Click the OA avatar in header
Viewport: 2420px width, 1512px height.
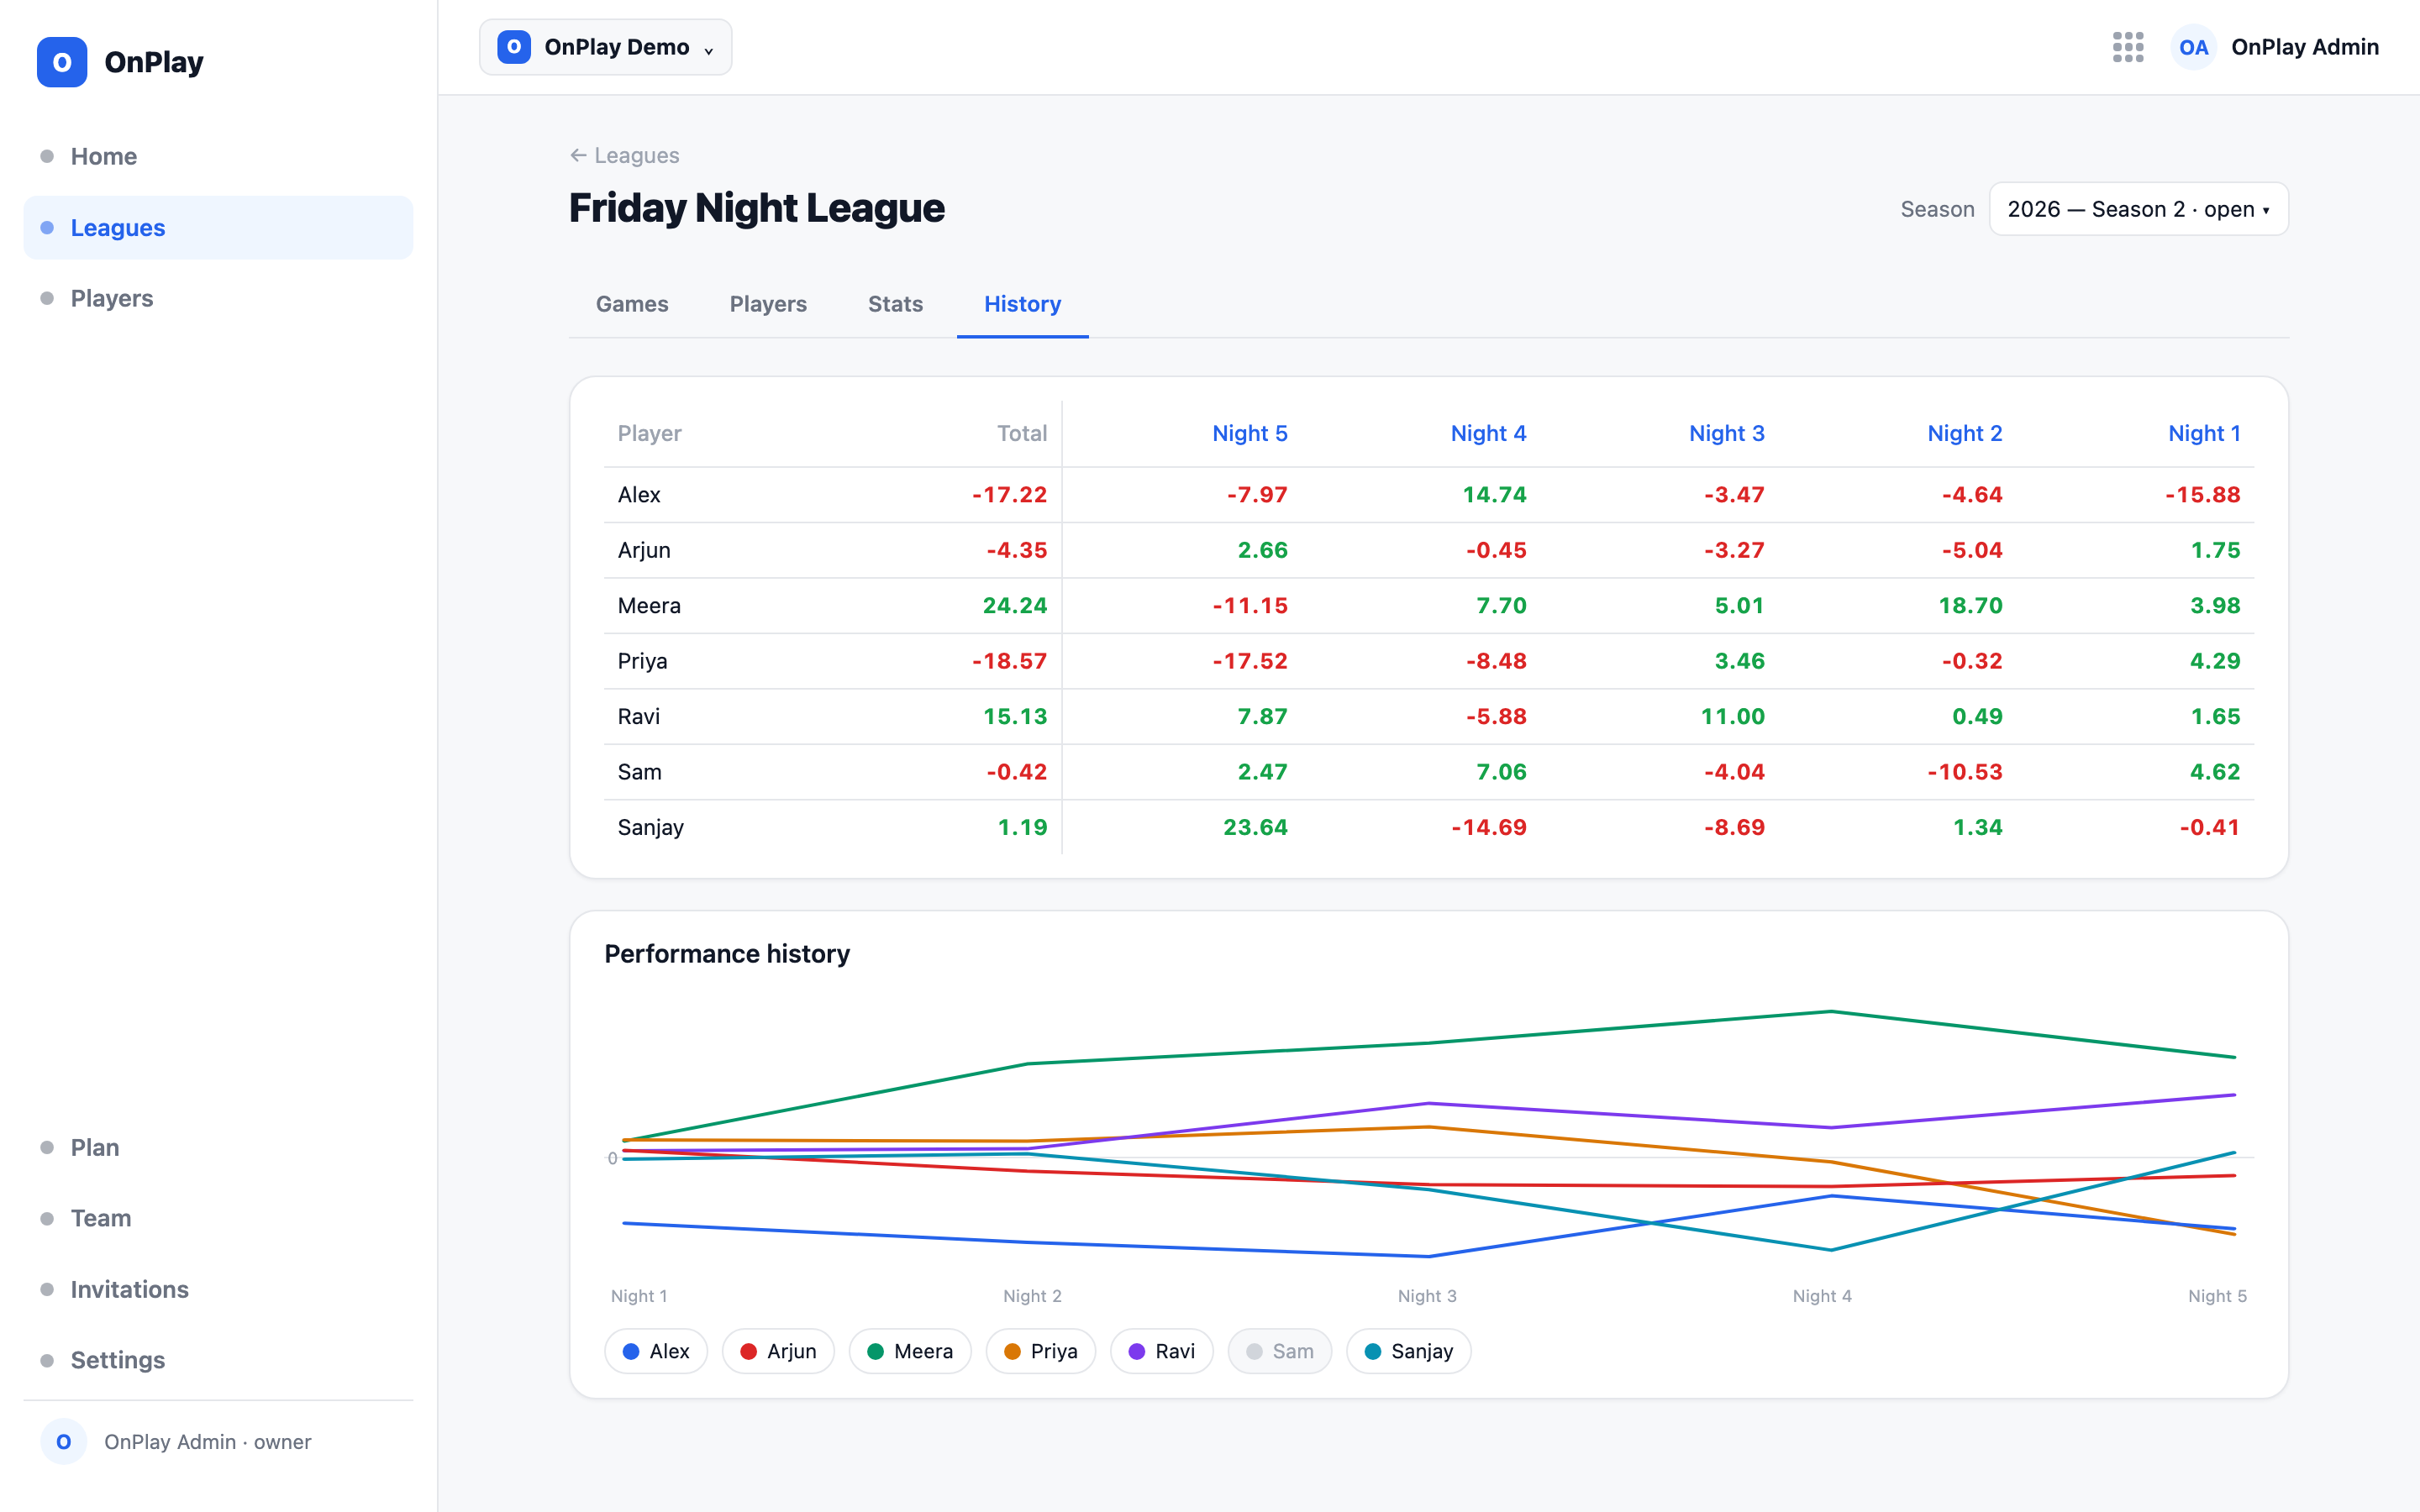2193,47
